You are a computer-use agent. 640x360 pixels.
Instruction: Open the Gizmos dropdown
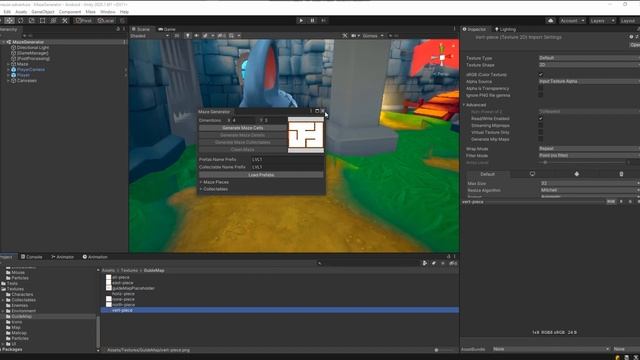coord(373,36)
